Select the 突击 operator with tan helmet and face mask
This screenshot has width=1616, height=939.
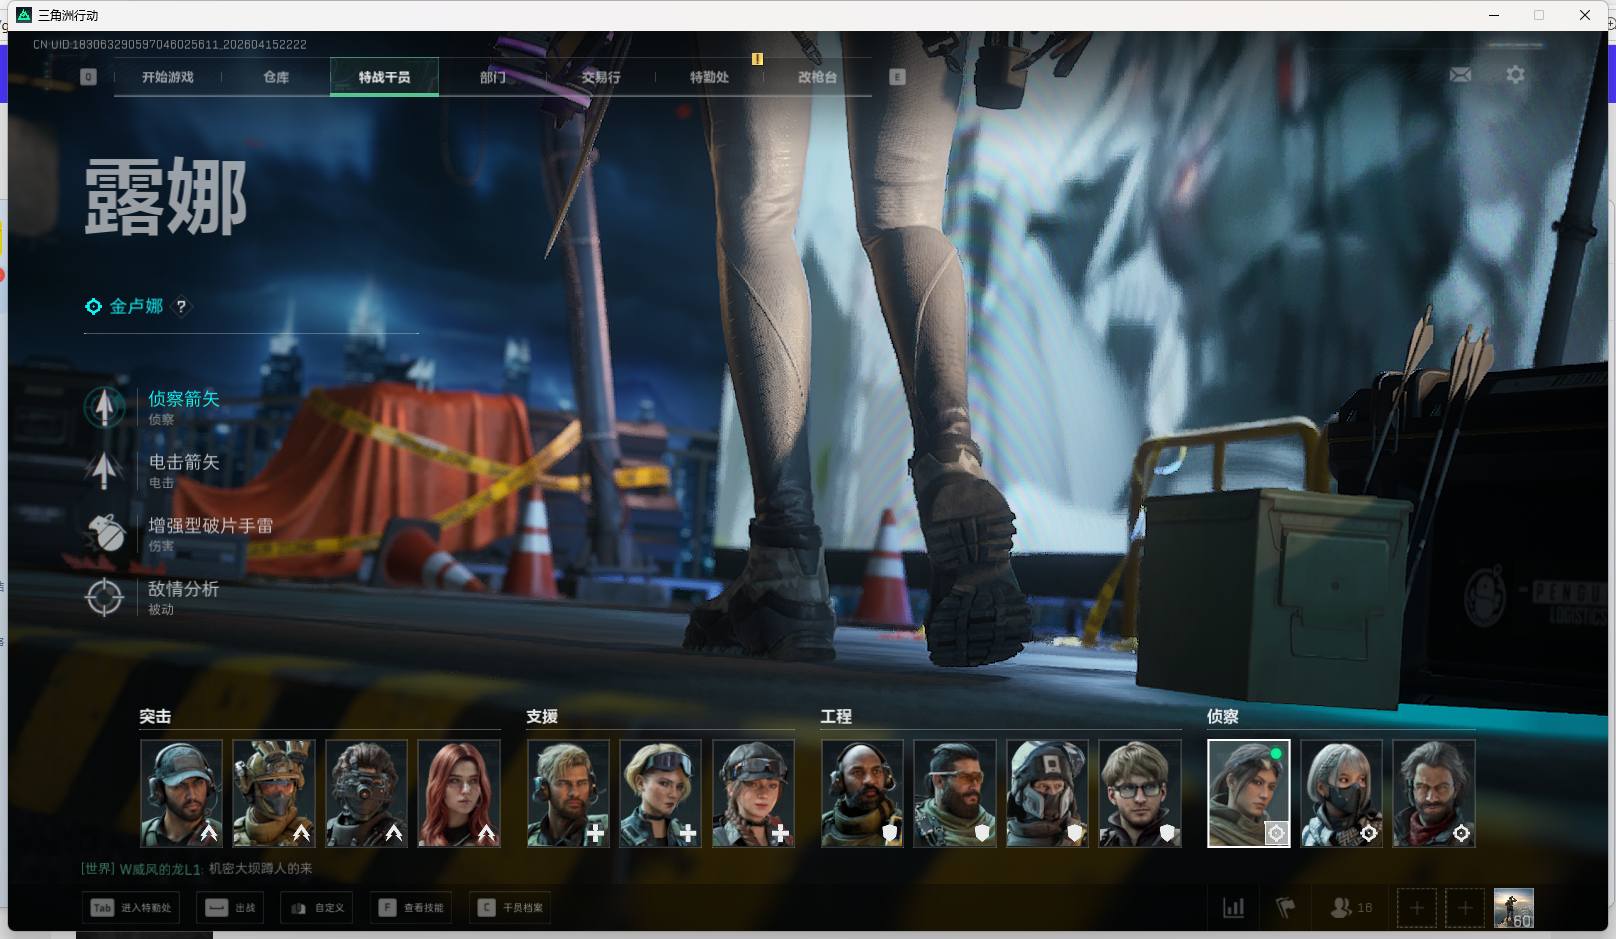pyautogui.click(x=274, y=793)
